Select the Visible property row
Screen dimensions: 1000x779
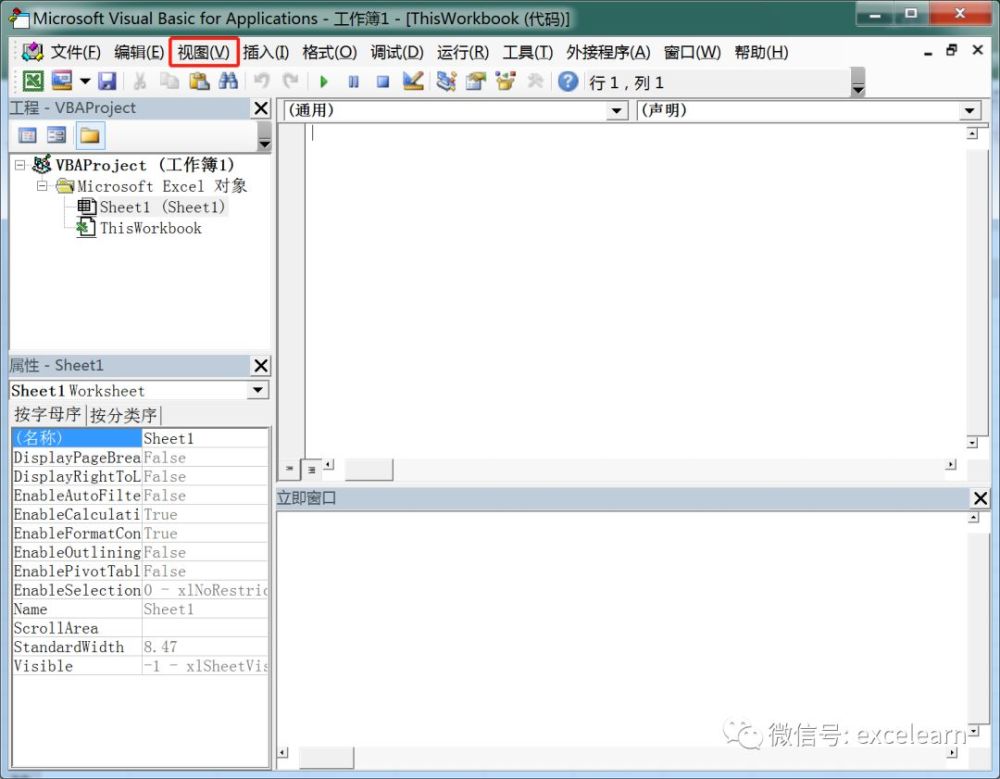click(x=140, y=666)
